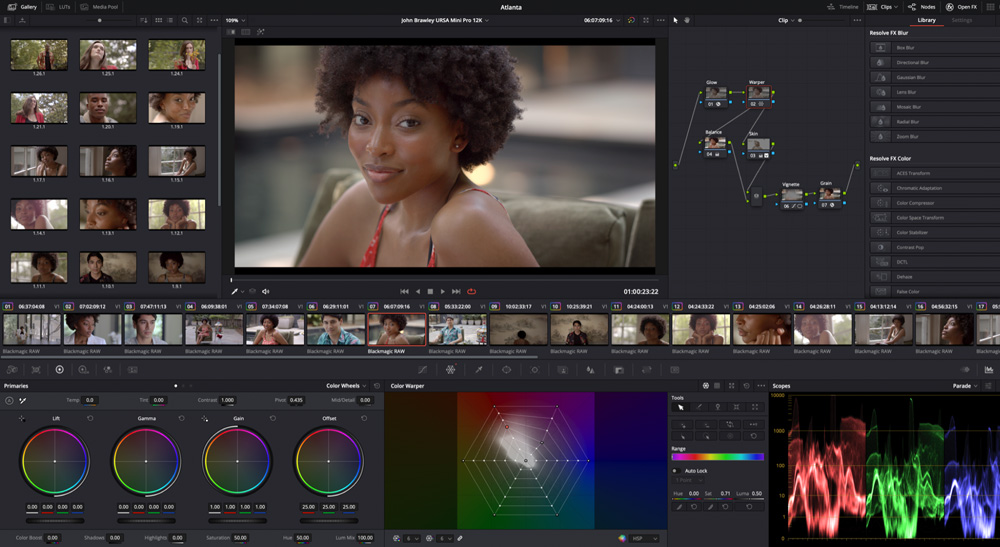Reset the Gamma wheel
This screenshot has width=1000, height=547.
tap(181, 418)
